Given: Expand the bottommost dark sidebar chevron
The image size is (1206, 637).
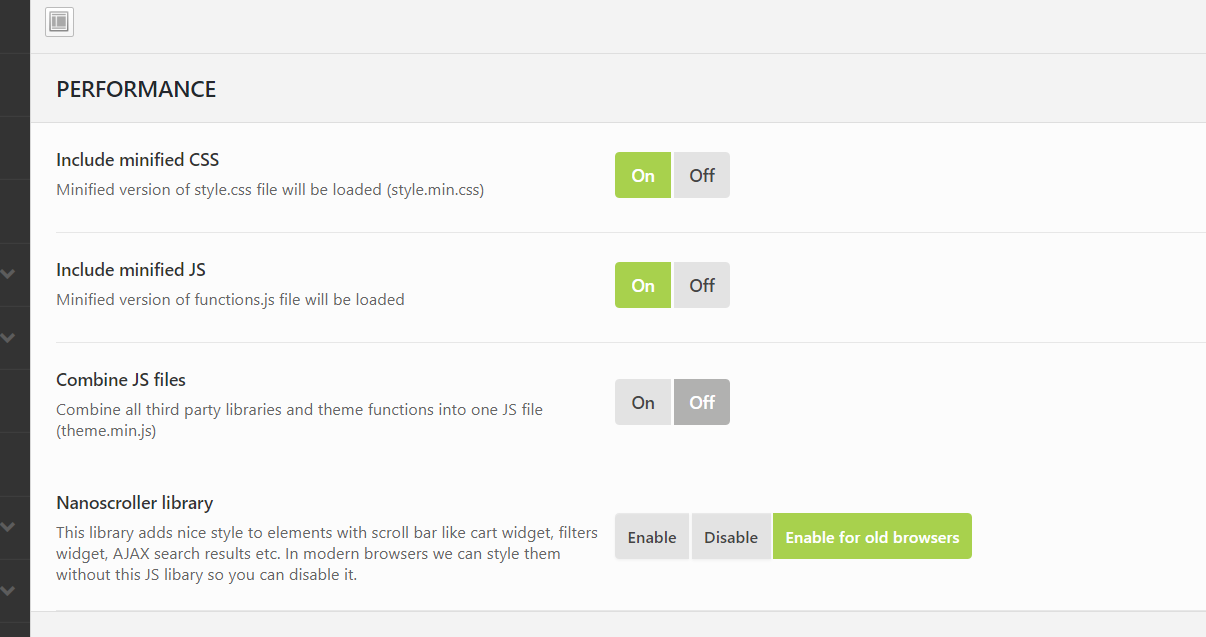Looking at the screenshot, I should point(9,590).
